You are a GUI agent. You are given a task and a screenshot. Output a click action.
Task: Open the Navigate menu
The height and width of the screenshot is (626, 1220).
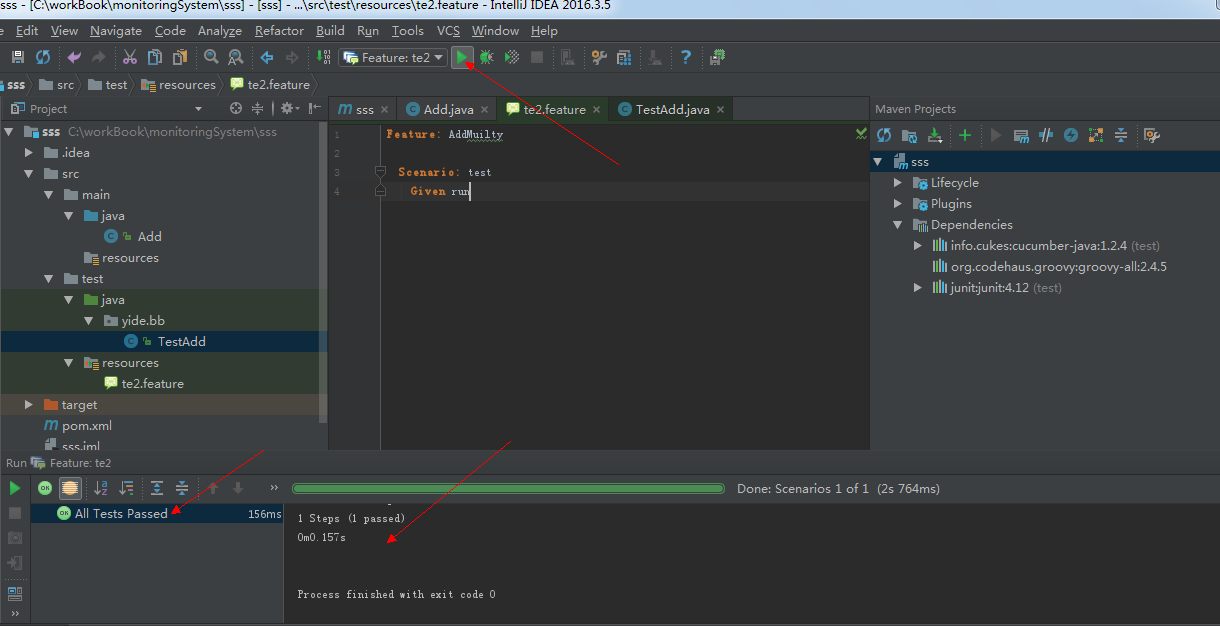[116, 31]
